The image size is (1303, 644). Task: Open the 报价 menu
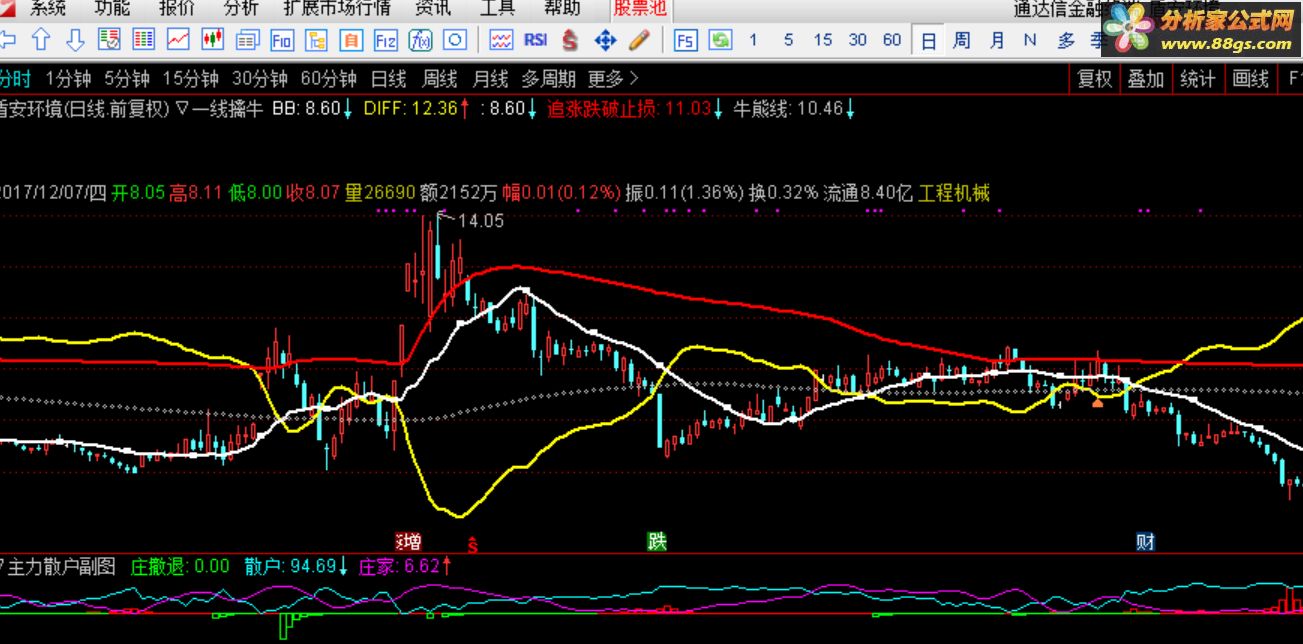[x=177, y=9]
